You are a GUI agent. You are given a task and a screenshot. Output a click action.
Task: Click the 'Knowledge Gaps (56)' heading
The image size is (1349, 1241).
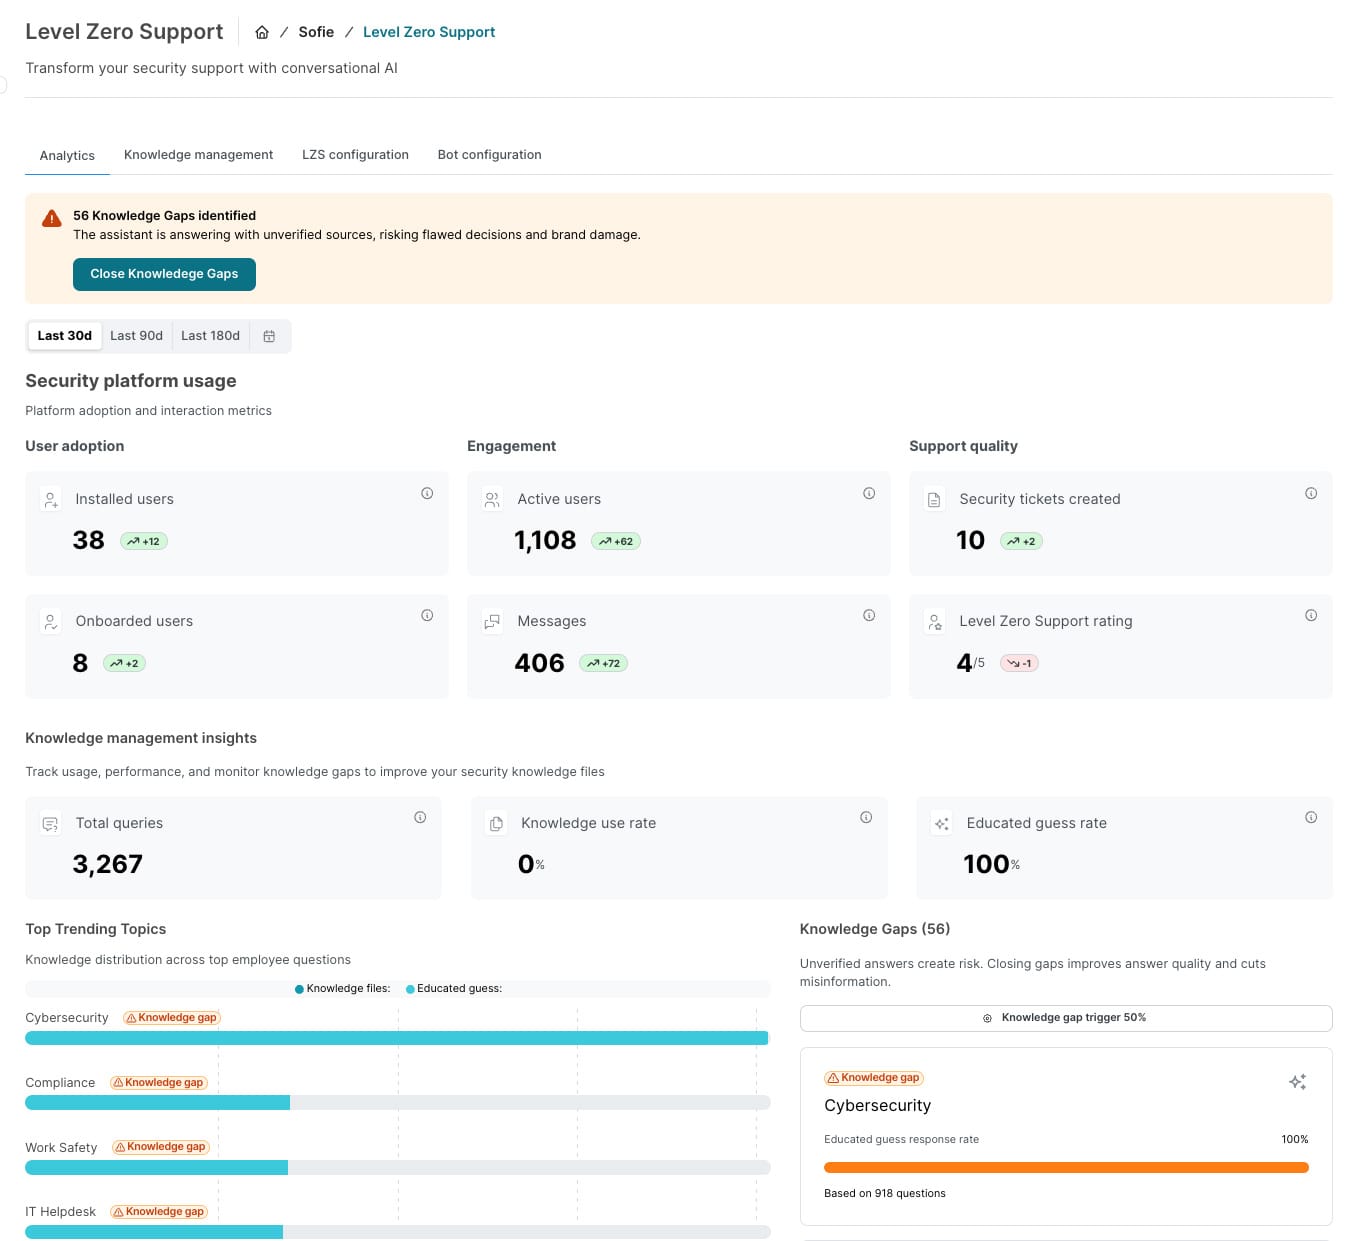point(875,929)
